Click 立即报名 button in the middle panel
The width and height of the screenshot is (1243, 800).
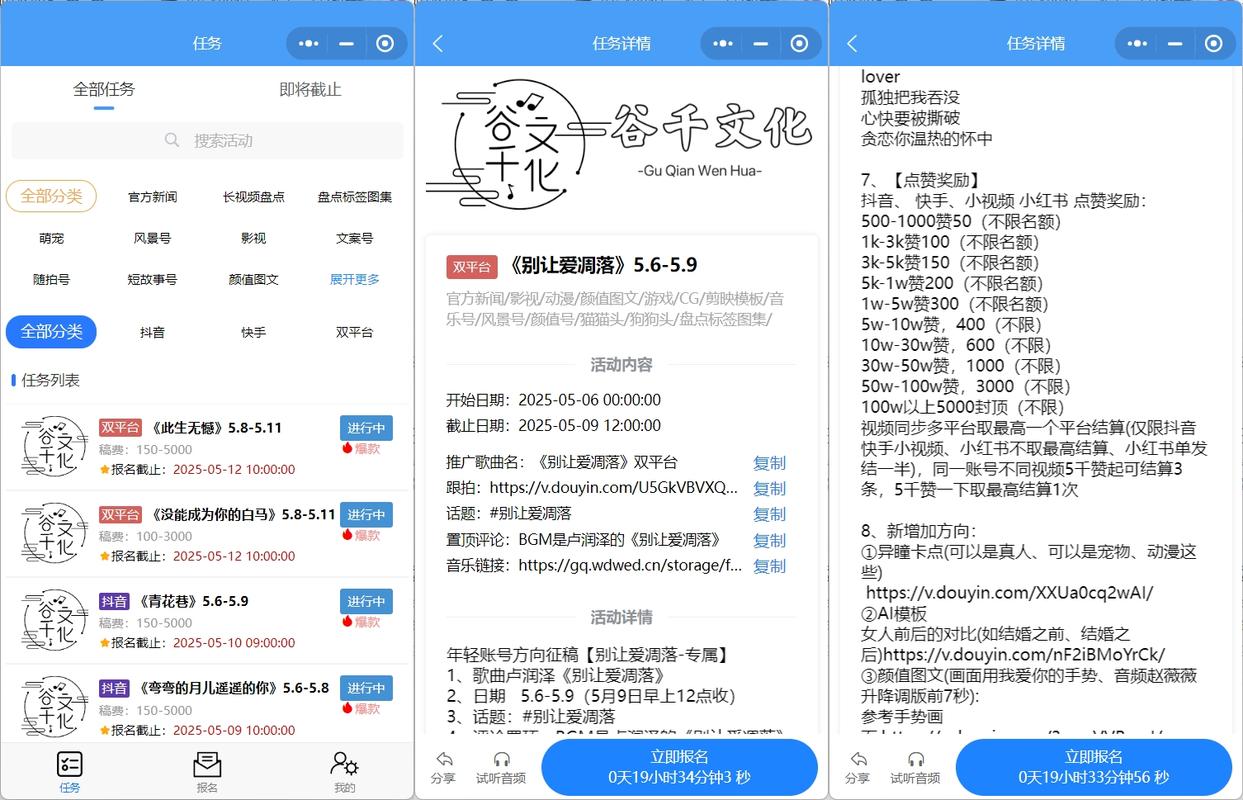[679, 767]
